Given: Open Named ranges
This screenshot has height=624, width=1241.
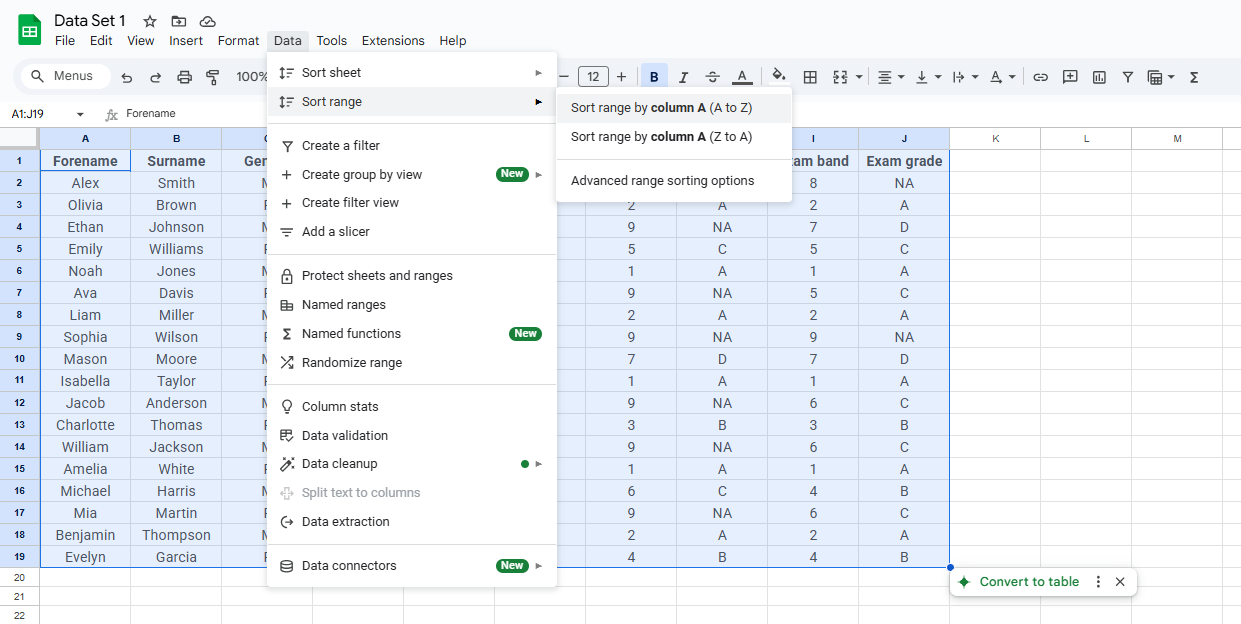Looking at the screenshot, I should [412, 305].
